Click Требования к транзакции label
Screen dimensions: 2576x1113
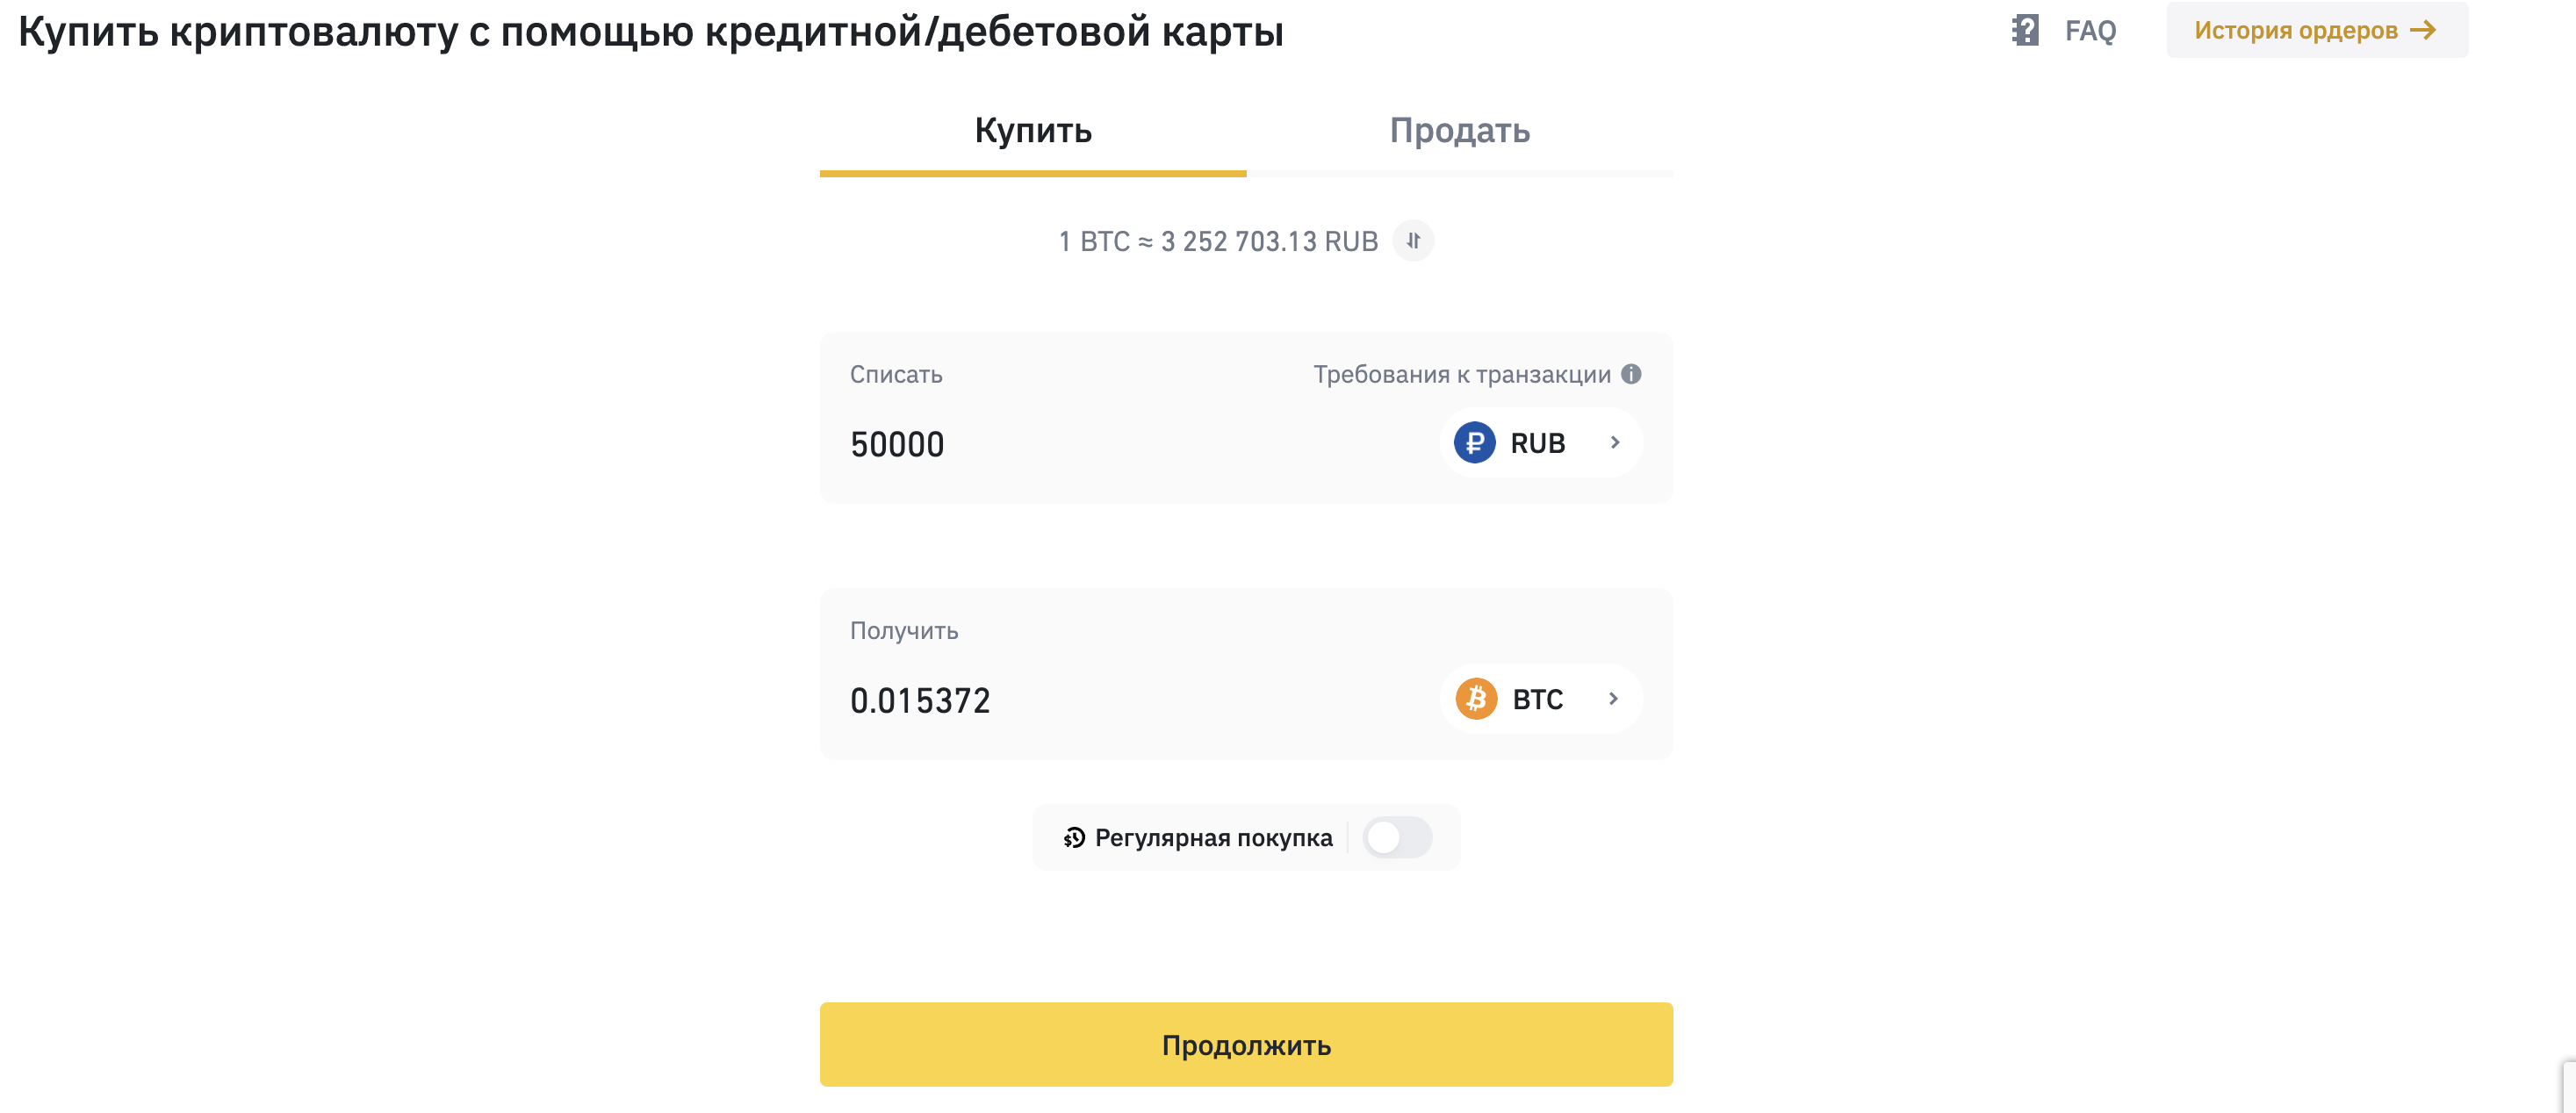pos(1461,374)
